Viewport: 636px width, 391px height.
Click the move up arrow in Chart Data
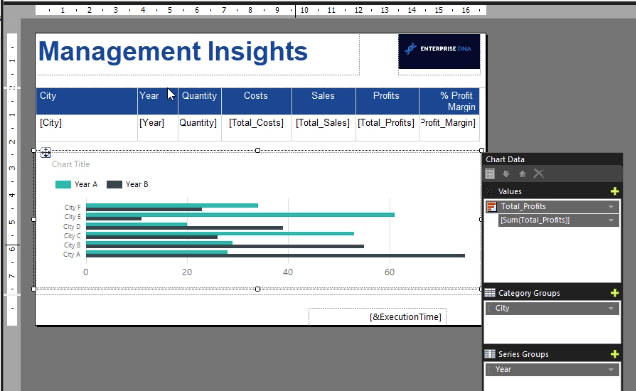(522, 174)
